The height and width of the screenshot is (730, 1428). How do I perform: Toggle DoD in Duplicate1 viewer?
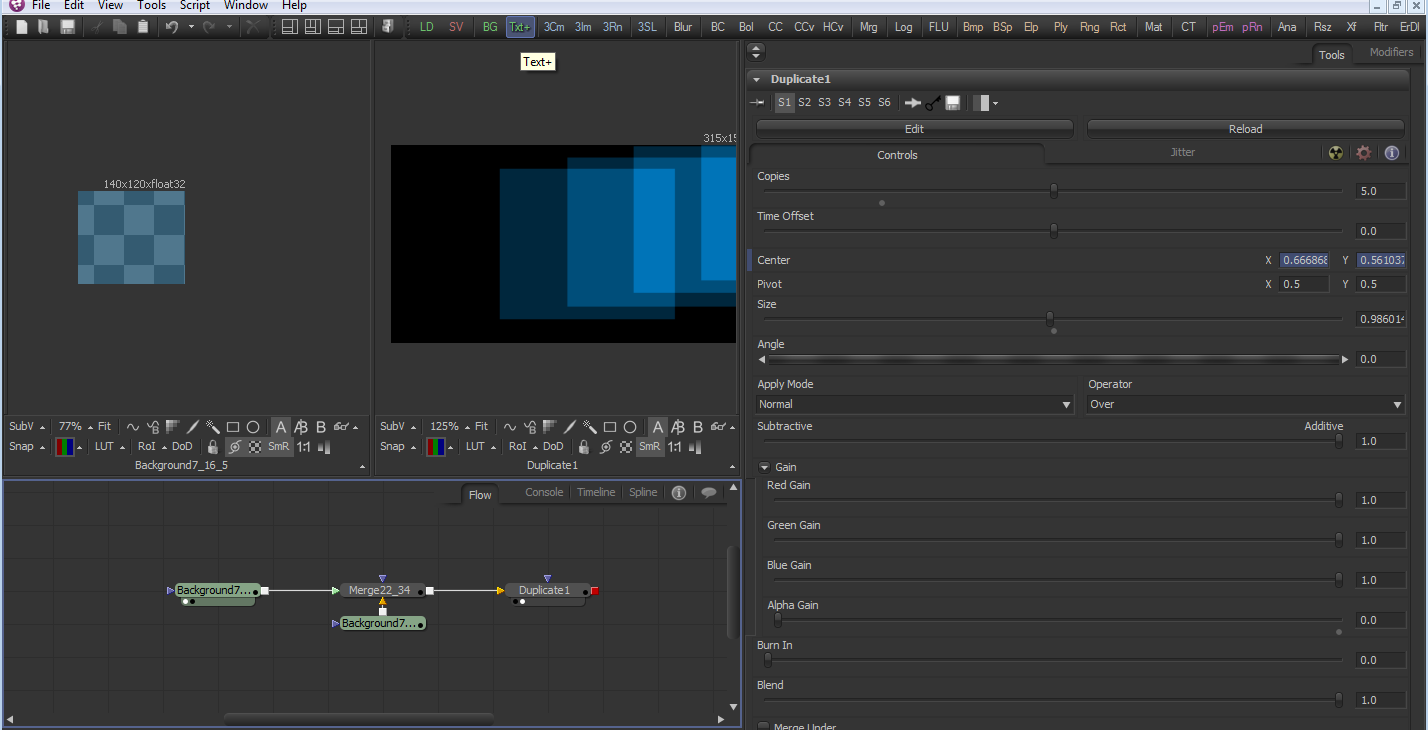pyautogui.click(x=553, y=447)
